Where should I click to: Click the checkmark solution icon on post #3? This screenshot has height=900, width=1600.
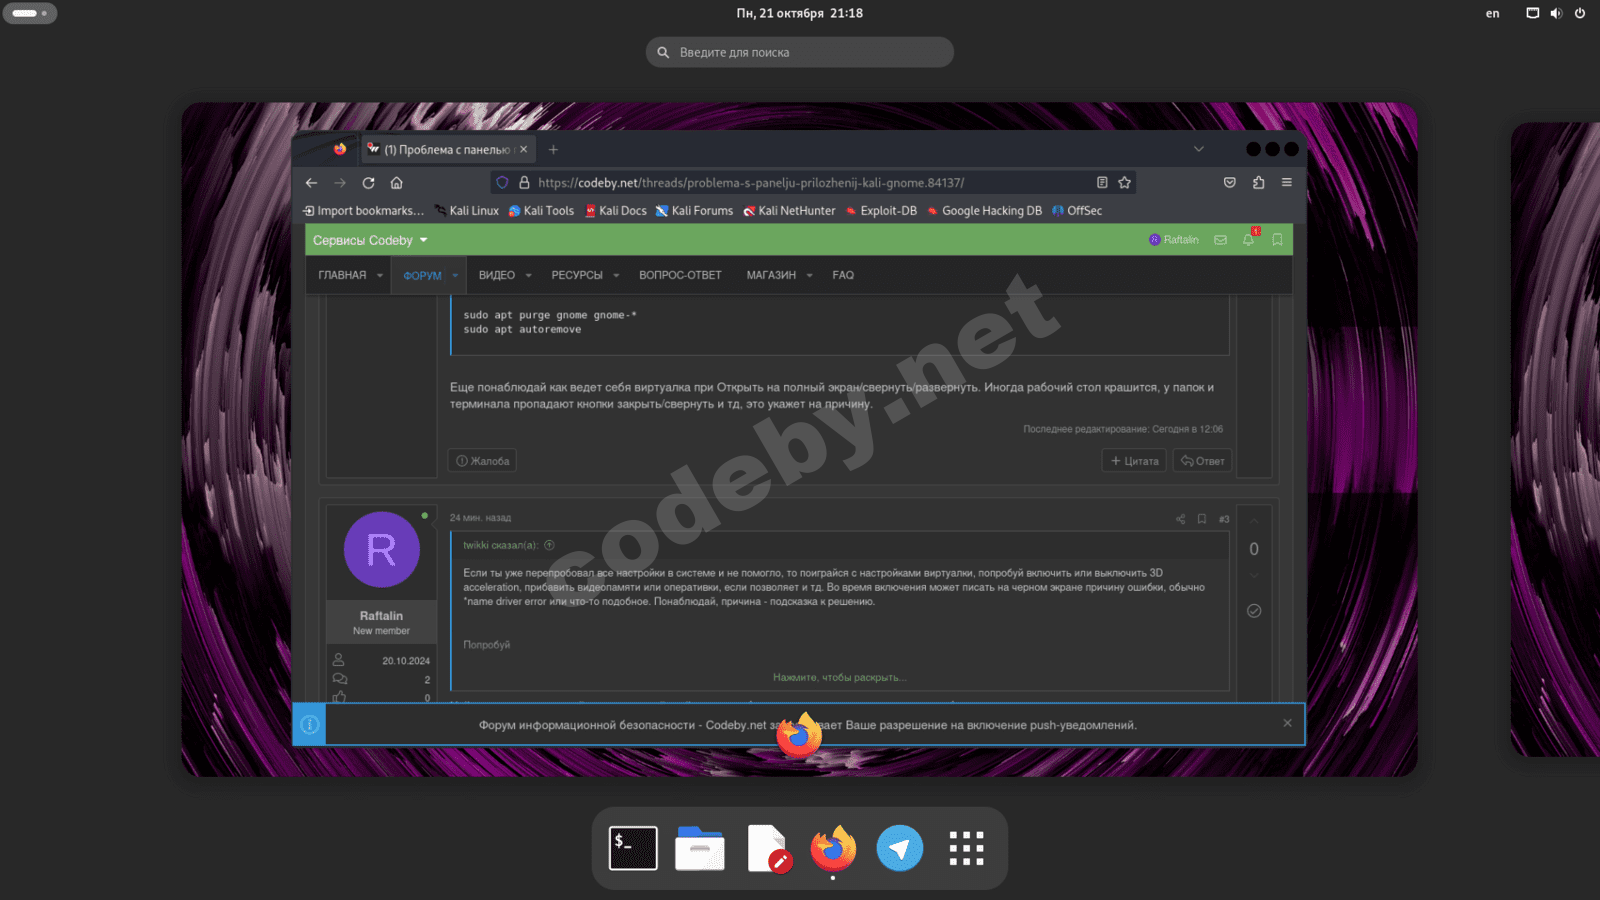[x=1254, y=611]
